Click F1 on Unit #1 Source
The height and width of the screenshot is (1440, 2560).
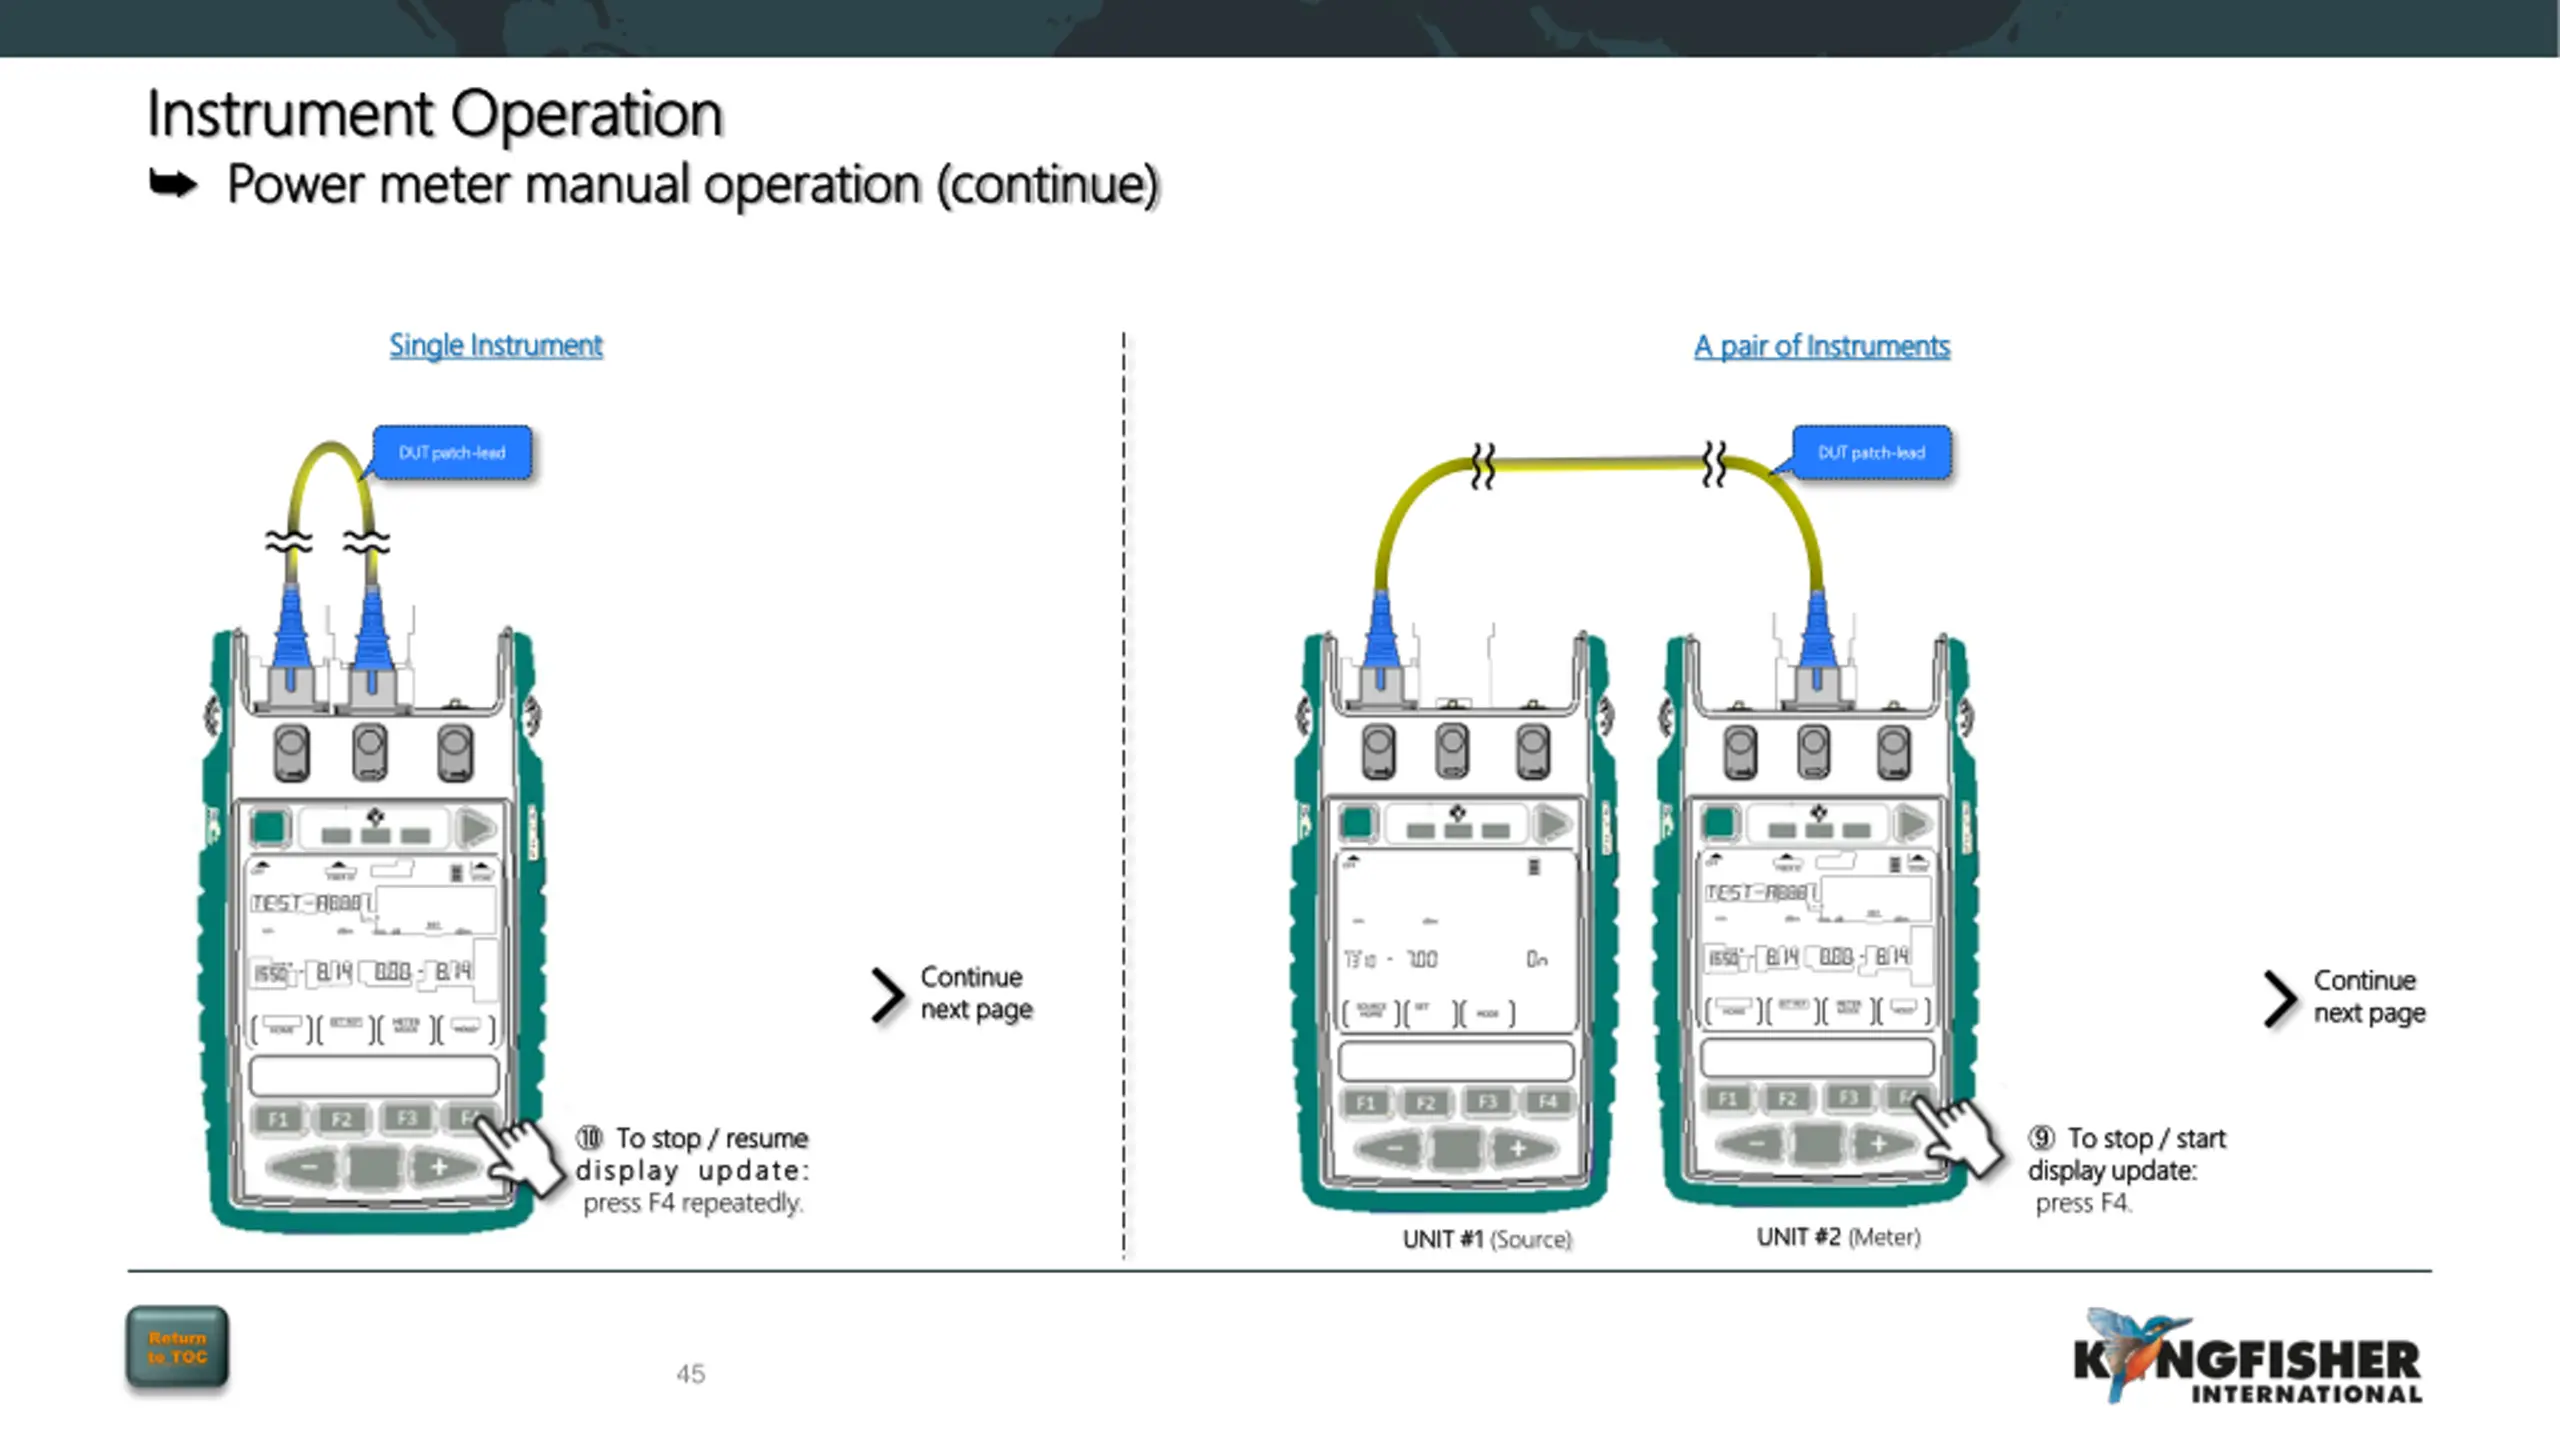pyautogui.click(x=1365, y=1102)
